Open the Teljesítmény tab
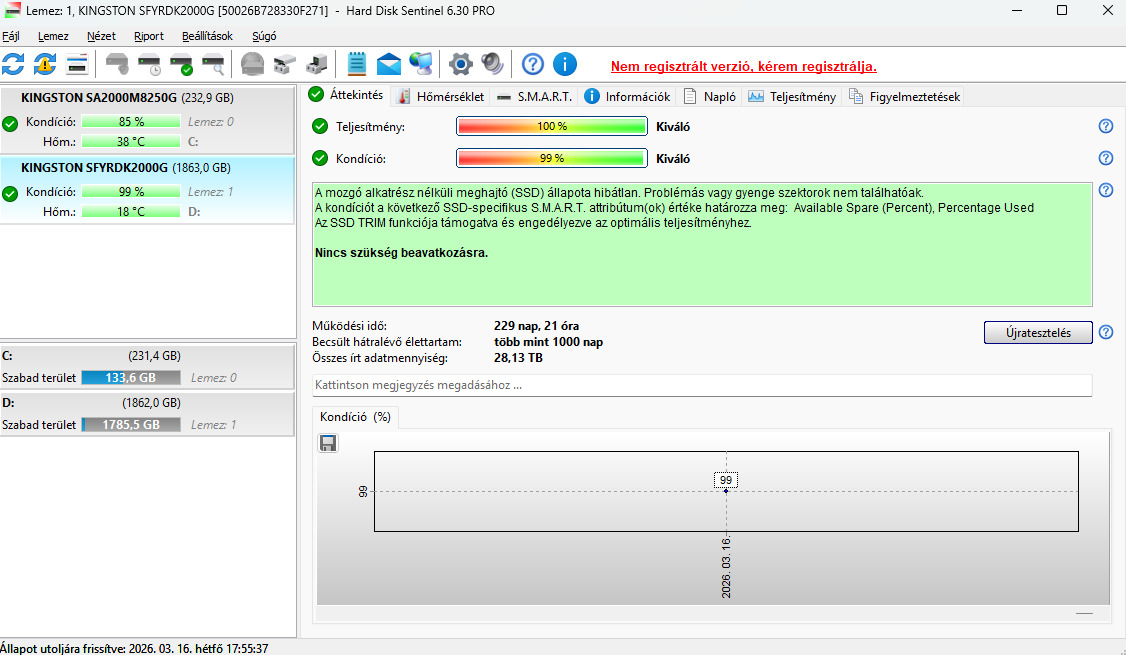1126x655 pixels. [792, 96]
